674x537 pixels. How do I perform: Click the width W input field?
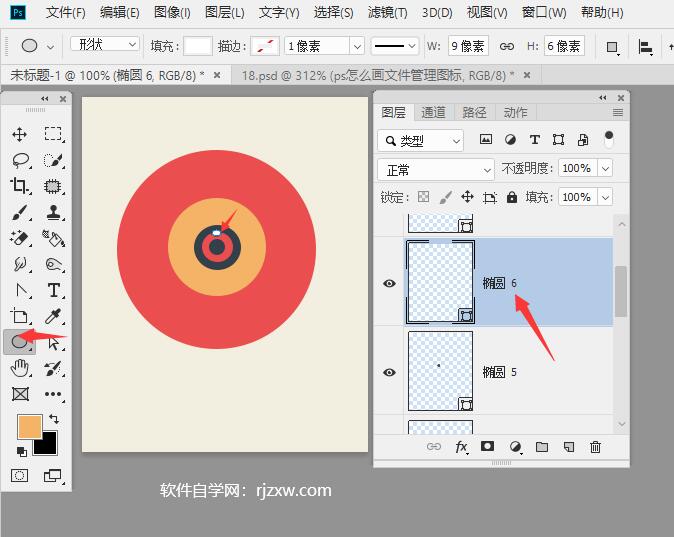(x=468, y=46)
